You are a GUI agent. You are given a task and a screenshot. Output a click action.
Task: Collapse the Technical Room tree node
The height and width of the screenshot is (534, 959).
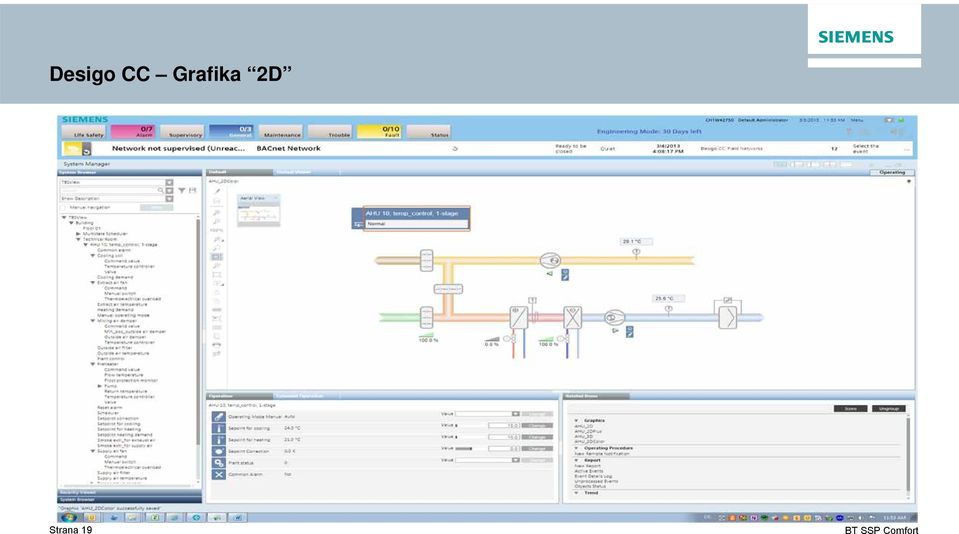click(x=78, y=239)
